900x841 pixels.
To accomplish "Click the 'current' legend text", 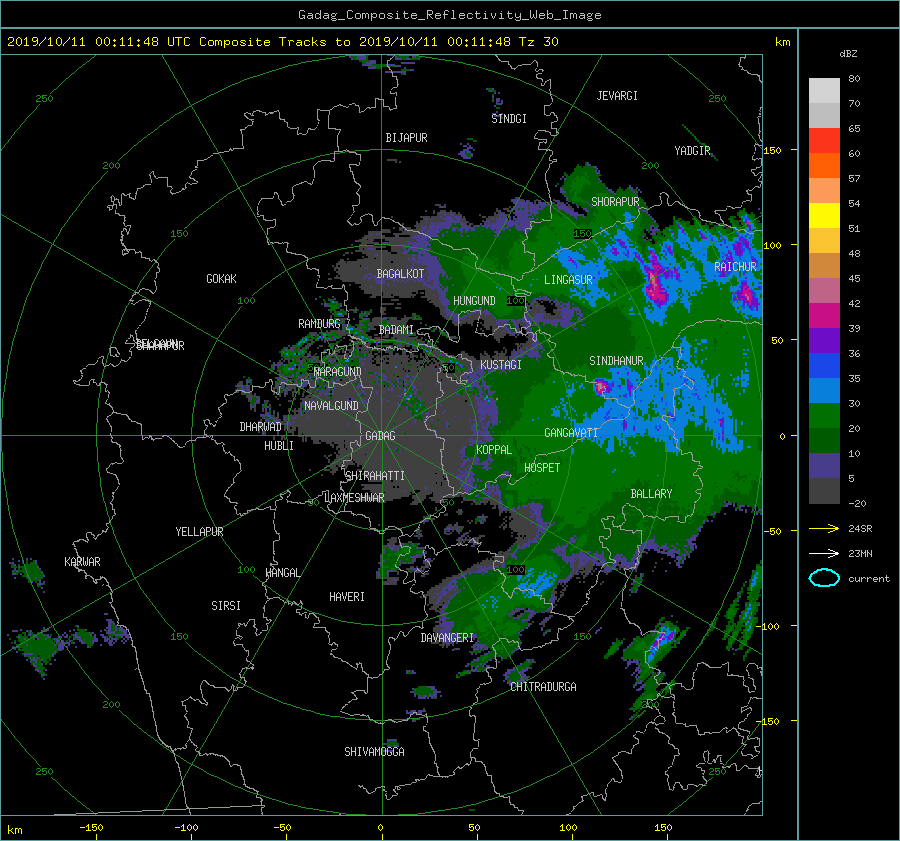I will pyautogui.click(x=868, y=579).
